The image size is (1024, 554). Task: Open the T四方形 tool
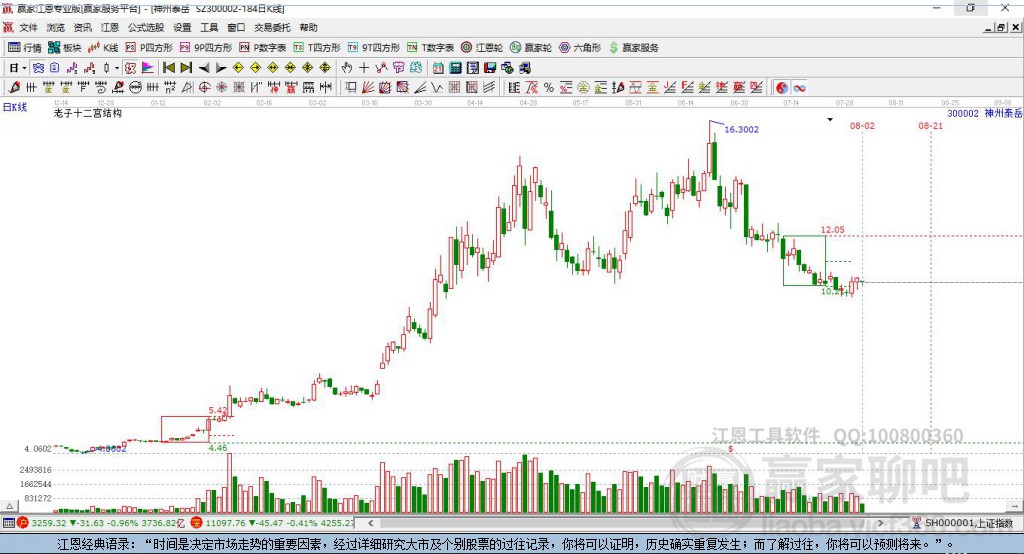click(317, 48)
